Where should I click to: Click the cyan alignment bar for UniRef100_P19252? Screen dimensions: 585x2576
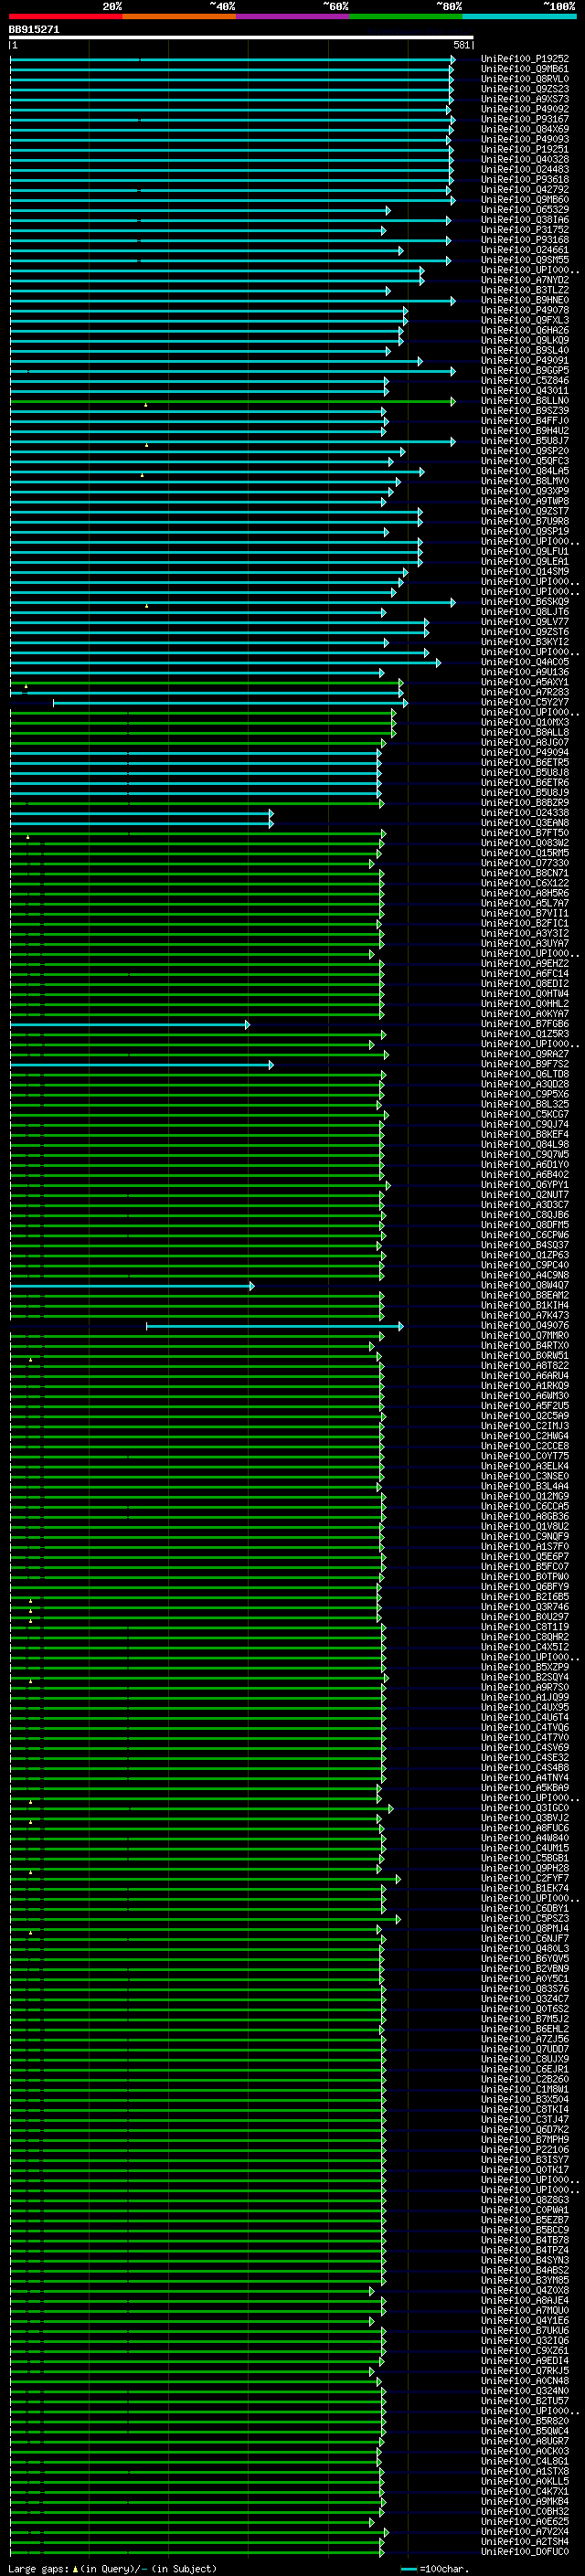coord(232,60)
